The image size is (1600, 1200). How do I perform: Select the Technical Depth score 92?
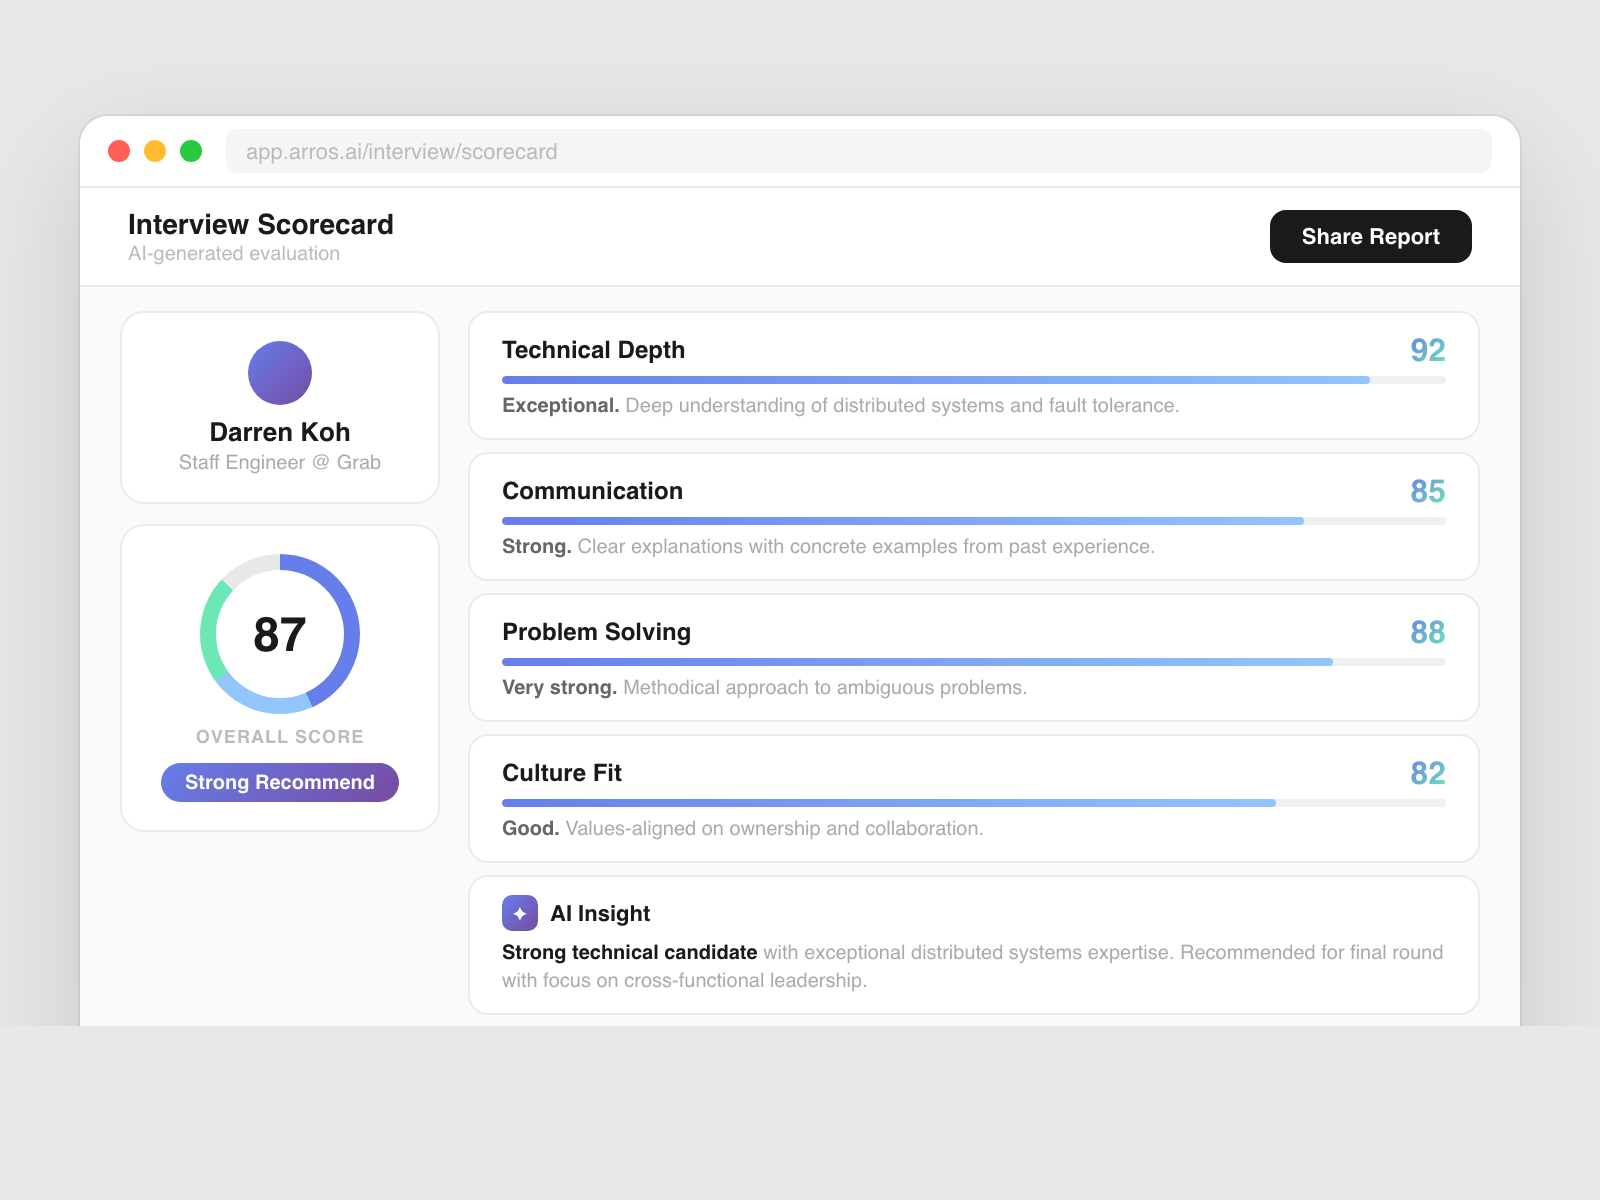[x=1427, y=350]
